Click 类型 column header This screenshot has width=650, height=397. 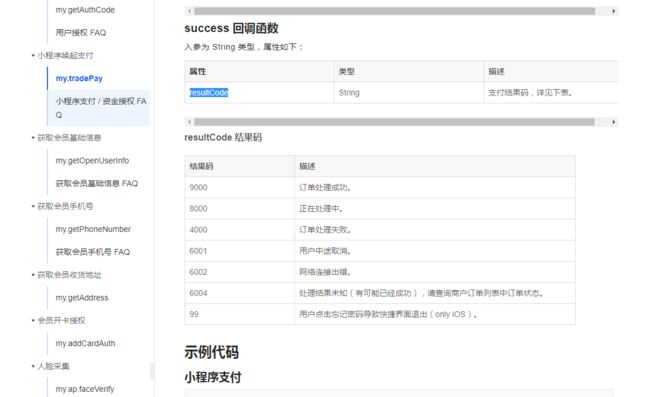409,71
